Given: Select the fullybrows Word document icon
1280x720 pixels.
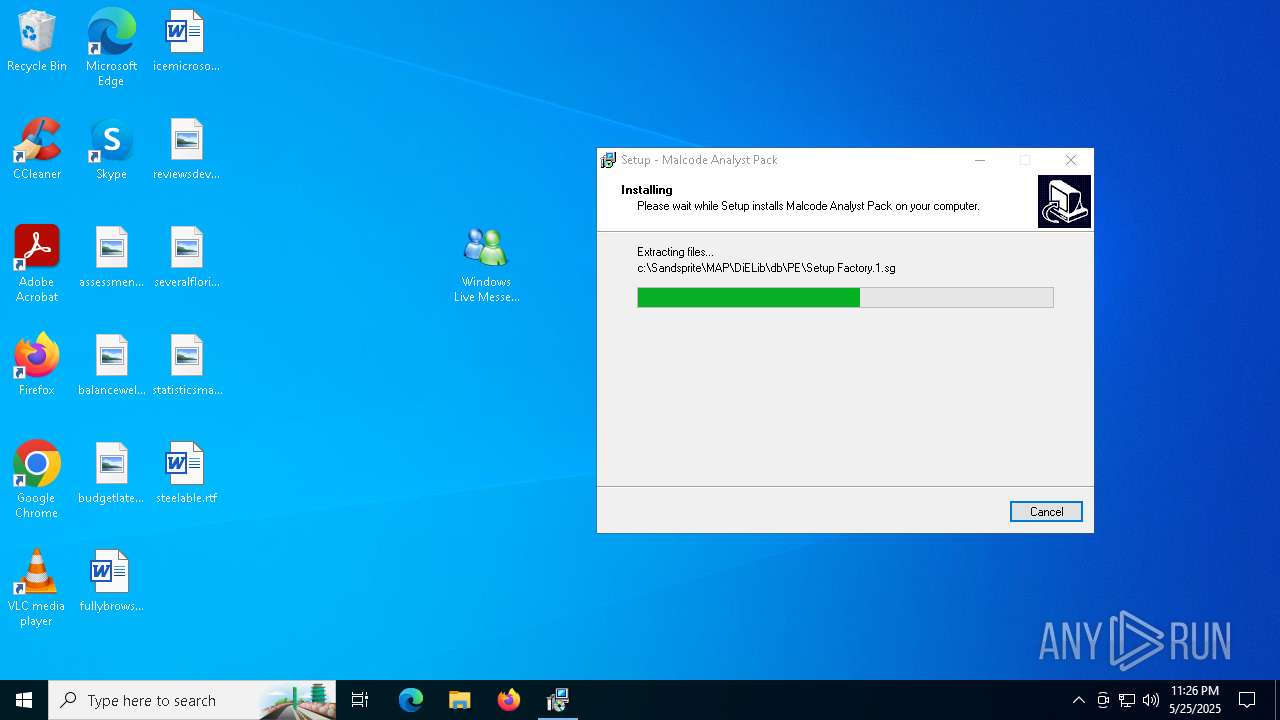Looking at the screenshot, I should (x=111, y=582).
